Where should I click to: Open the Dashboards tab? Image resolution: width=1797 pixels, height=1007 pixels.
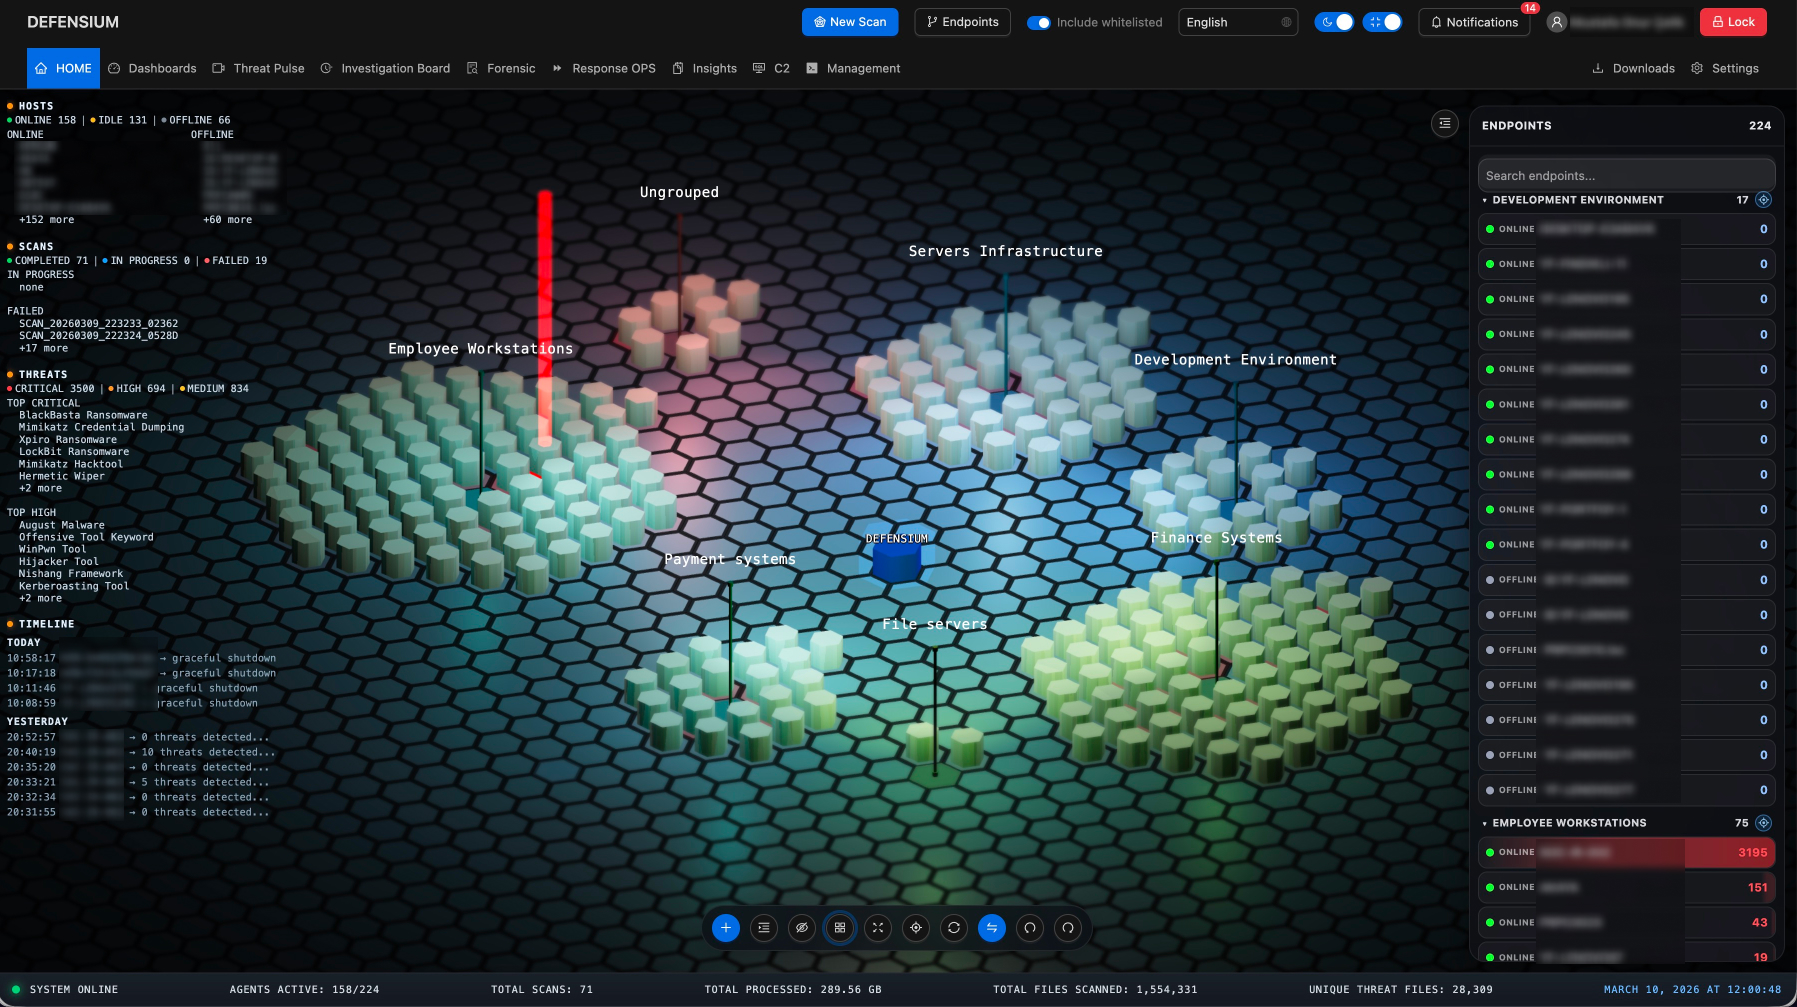click(152, 68)
